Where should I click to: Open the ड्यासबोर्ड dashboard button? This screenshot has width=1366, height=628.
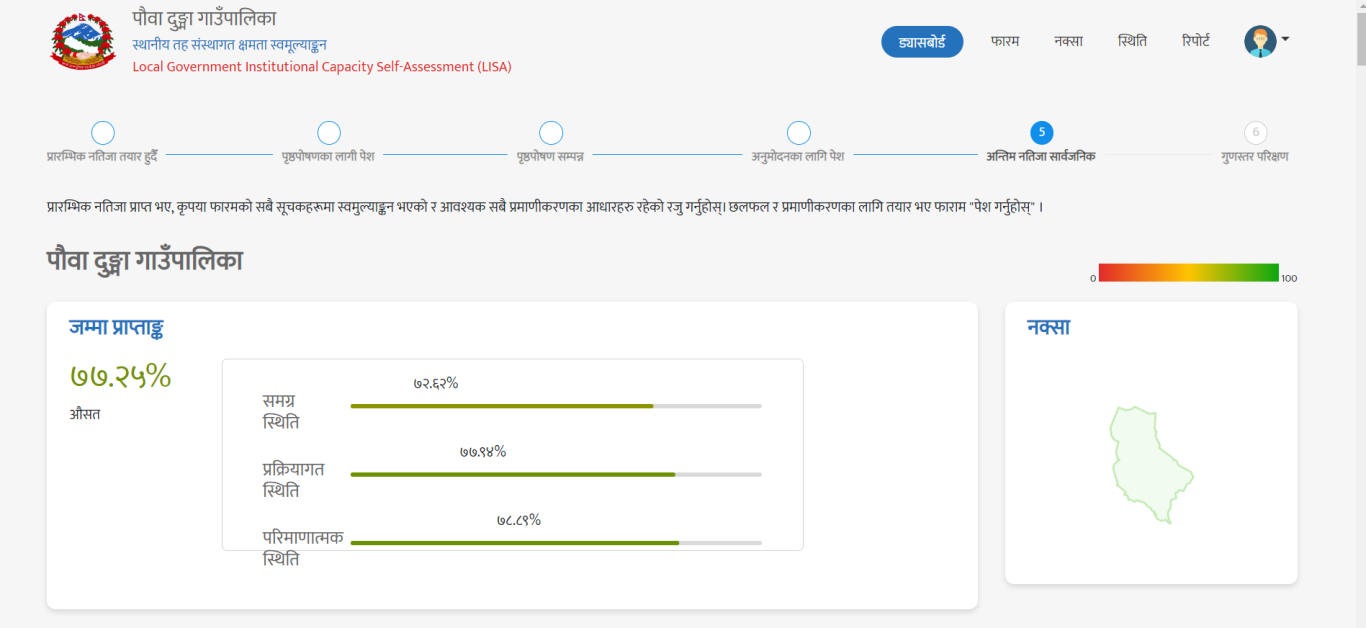[x=922, y=42]
